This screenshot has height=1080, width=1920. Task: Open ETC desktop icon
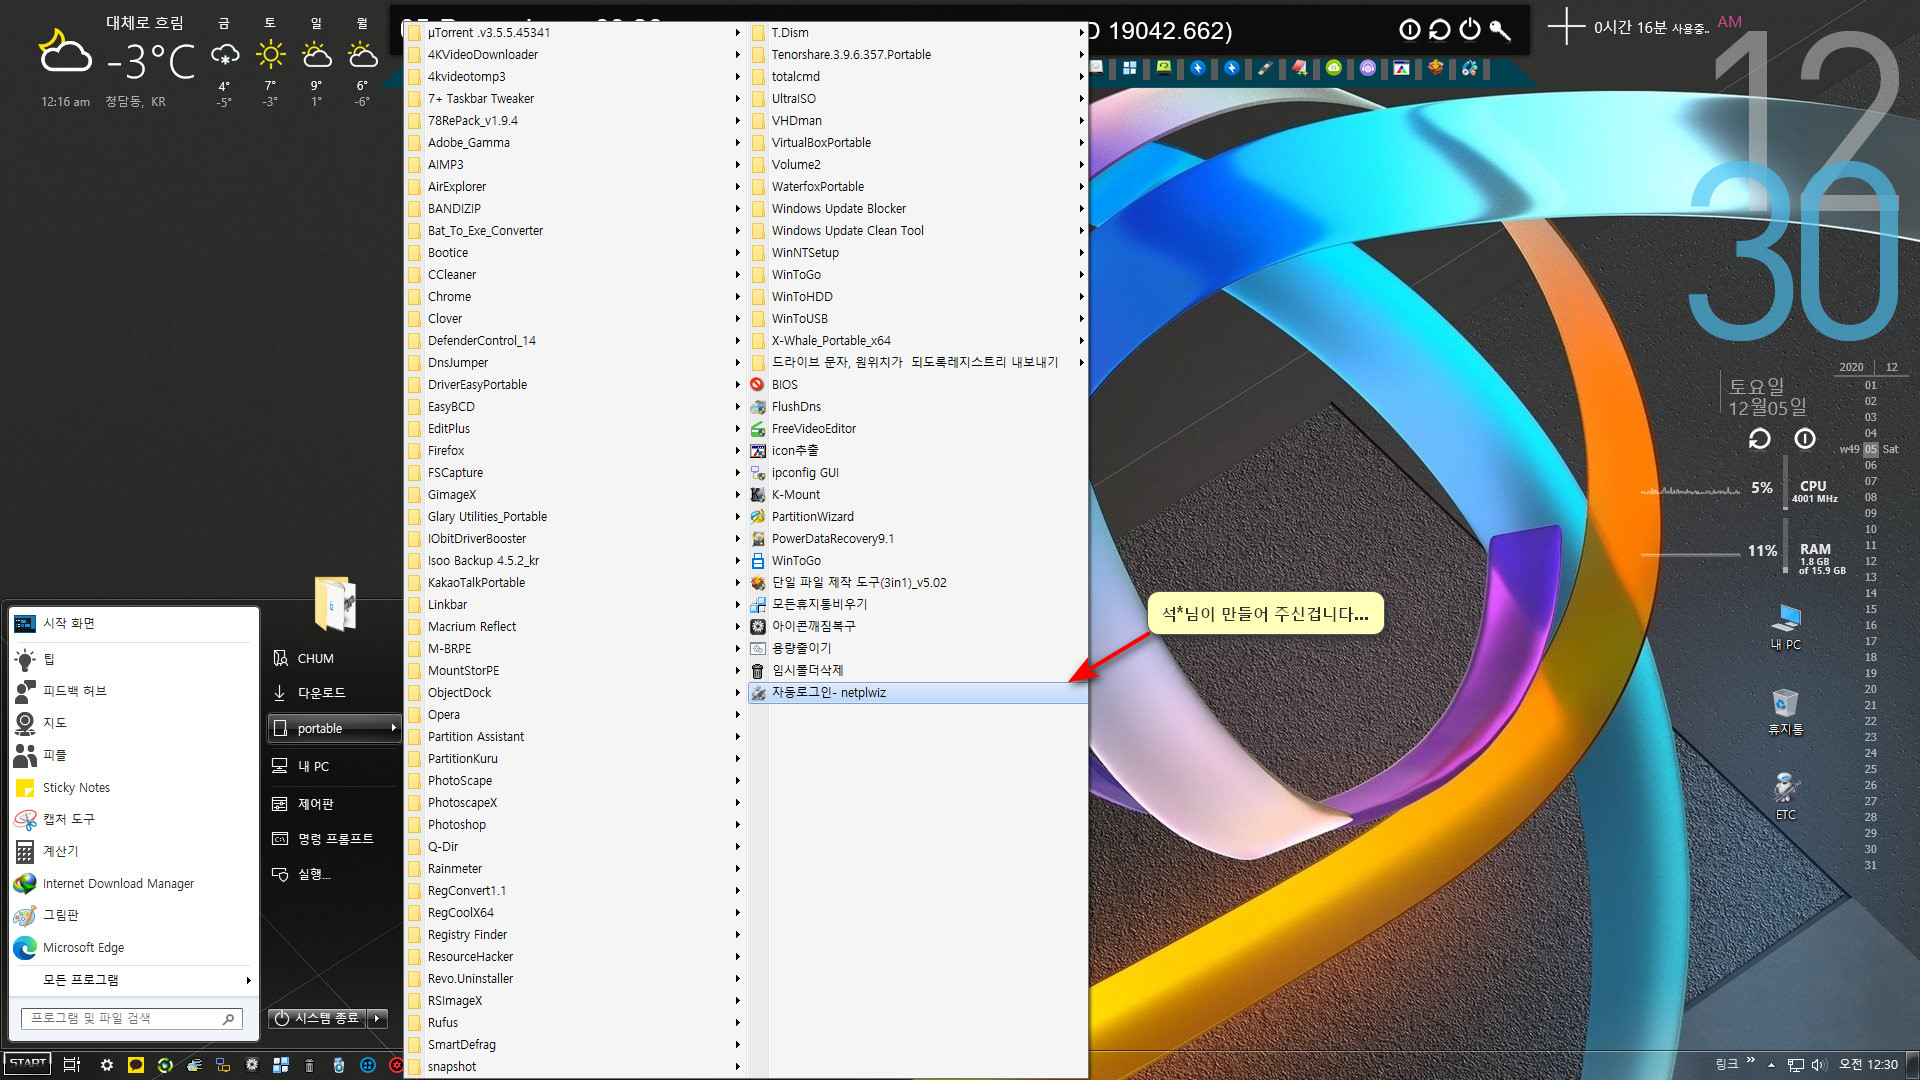tap(1786, 797)
